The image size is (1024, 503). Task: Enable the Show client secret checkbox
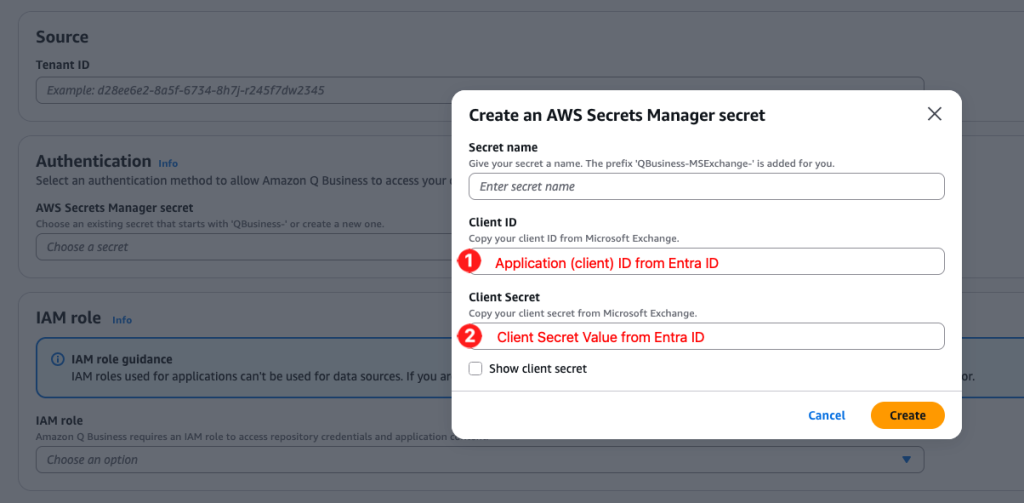tap(476, 369)
